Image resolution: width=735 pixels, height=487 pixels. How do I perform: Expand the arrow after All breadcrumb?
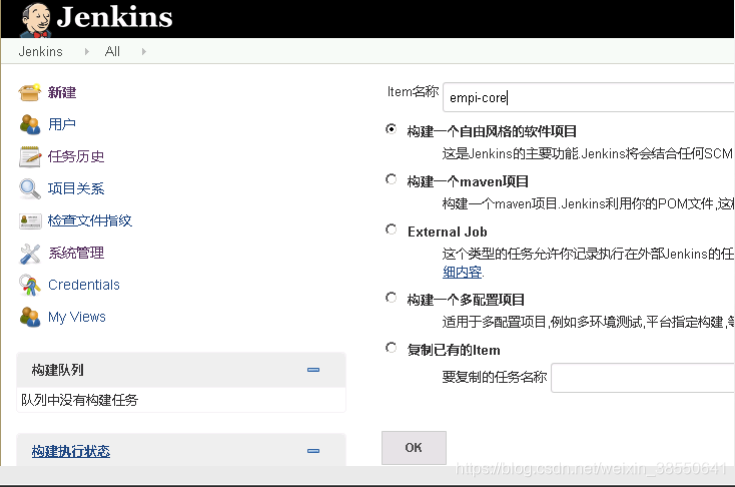point(144,52)
